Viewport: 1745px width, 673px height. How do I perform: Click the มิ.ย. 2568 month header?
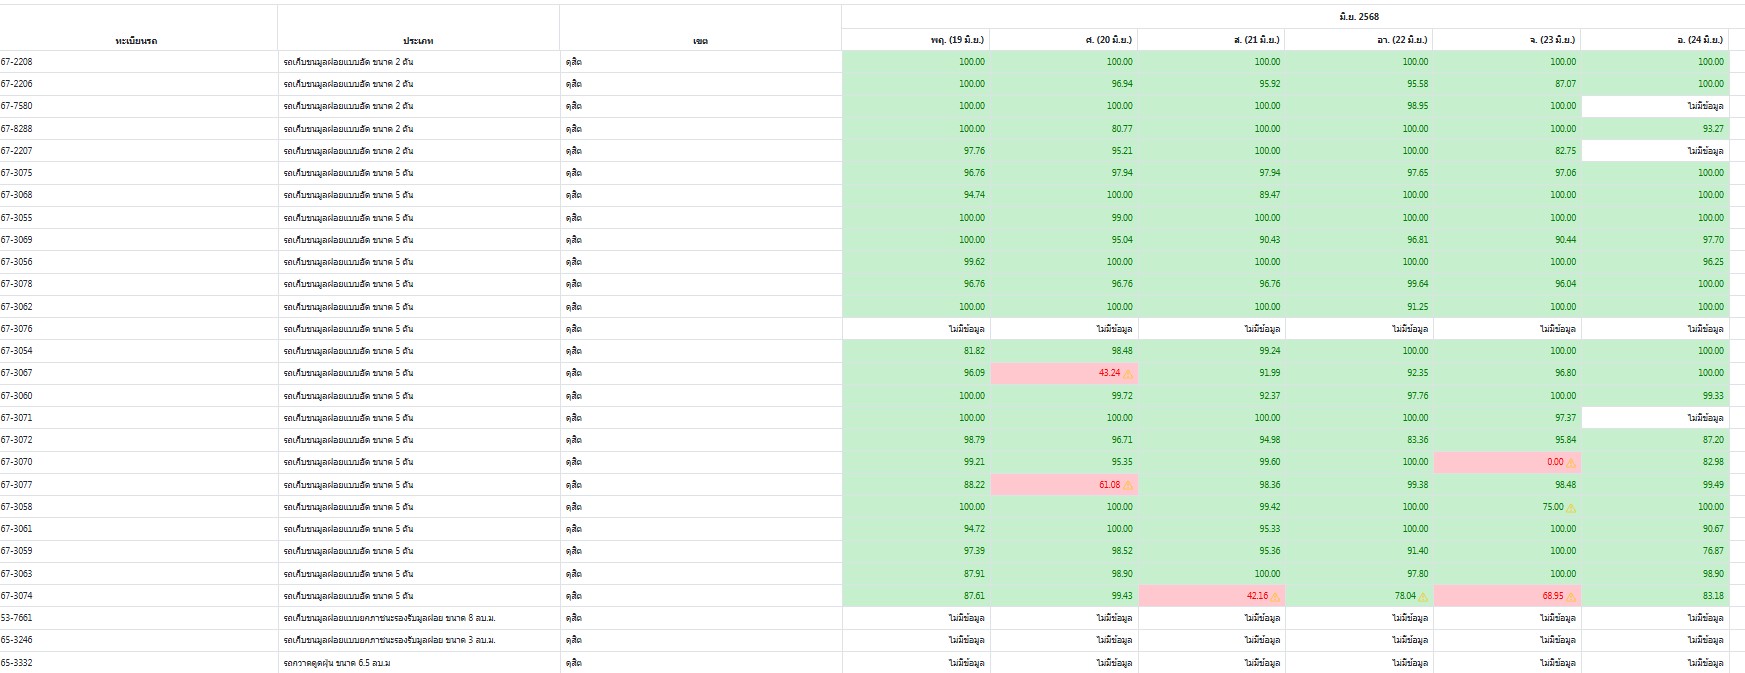point(1358,17)
